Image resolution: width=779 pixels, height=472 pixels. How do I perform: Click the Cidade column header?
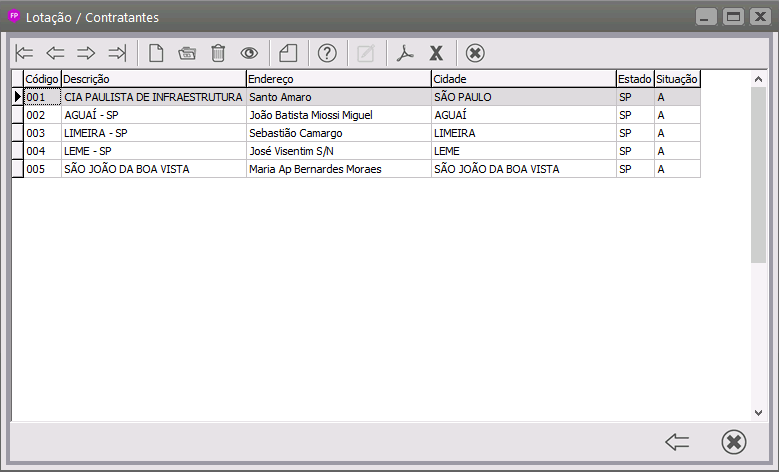click(x=523, y=79)
